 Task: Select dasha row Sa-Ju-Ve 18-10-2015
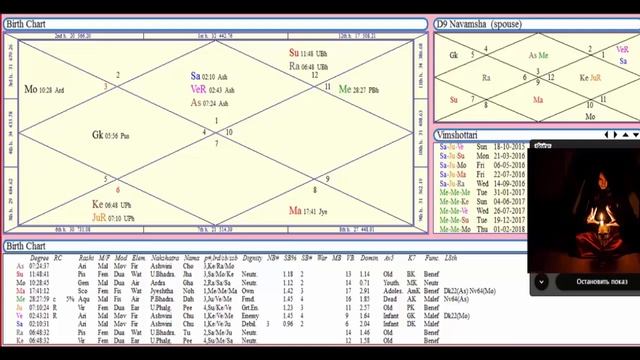(482, 147)
